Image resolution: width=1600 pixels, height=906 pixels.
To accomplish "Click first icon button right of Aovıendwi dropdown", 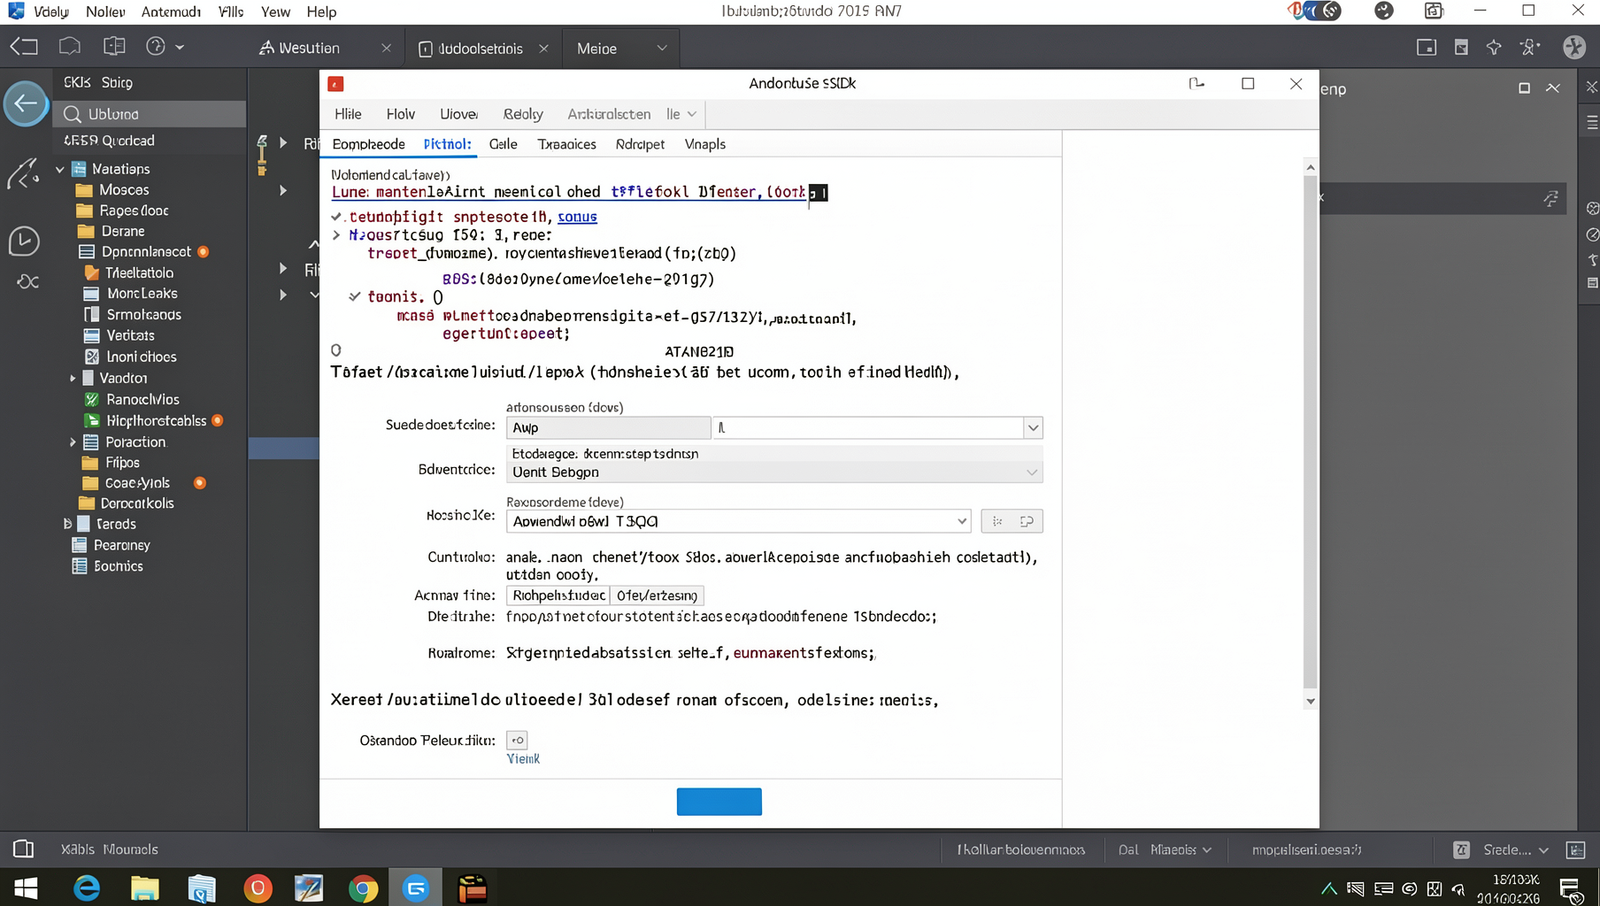I will pos(997,521).
